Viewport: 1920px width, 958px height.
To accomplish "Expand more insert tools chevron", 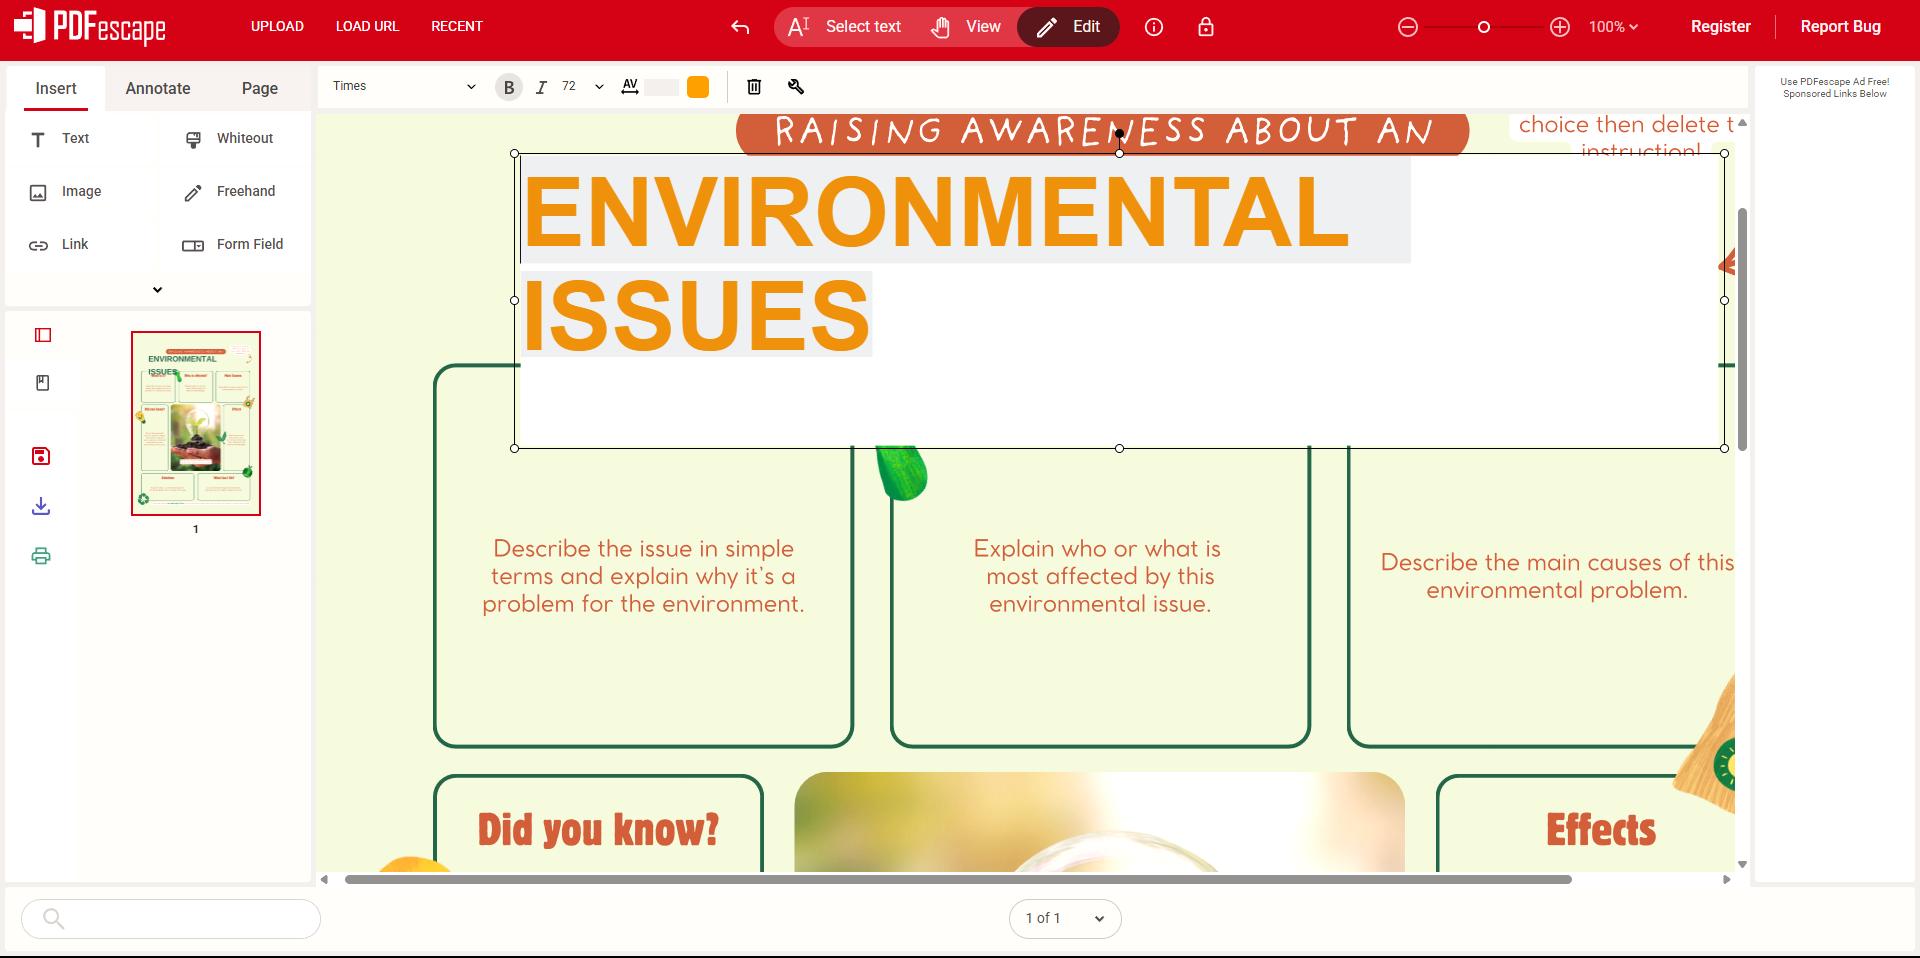I will (x=157, y=290).
